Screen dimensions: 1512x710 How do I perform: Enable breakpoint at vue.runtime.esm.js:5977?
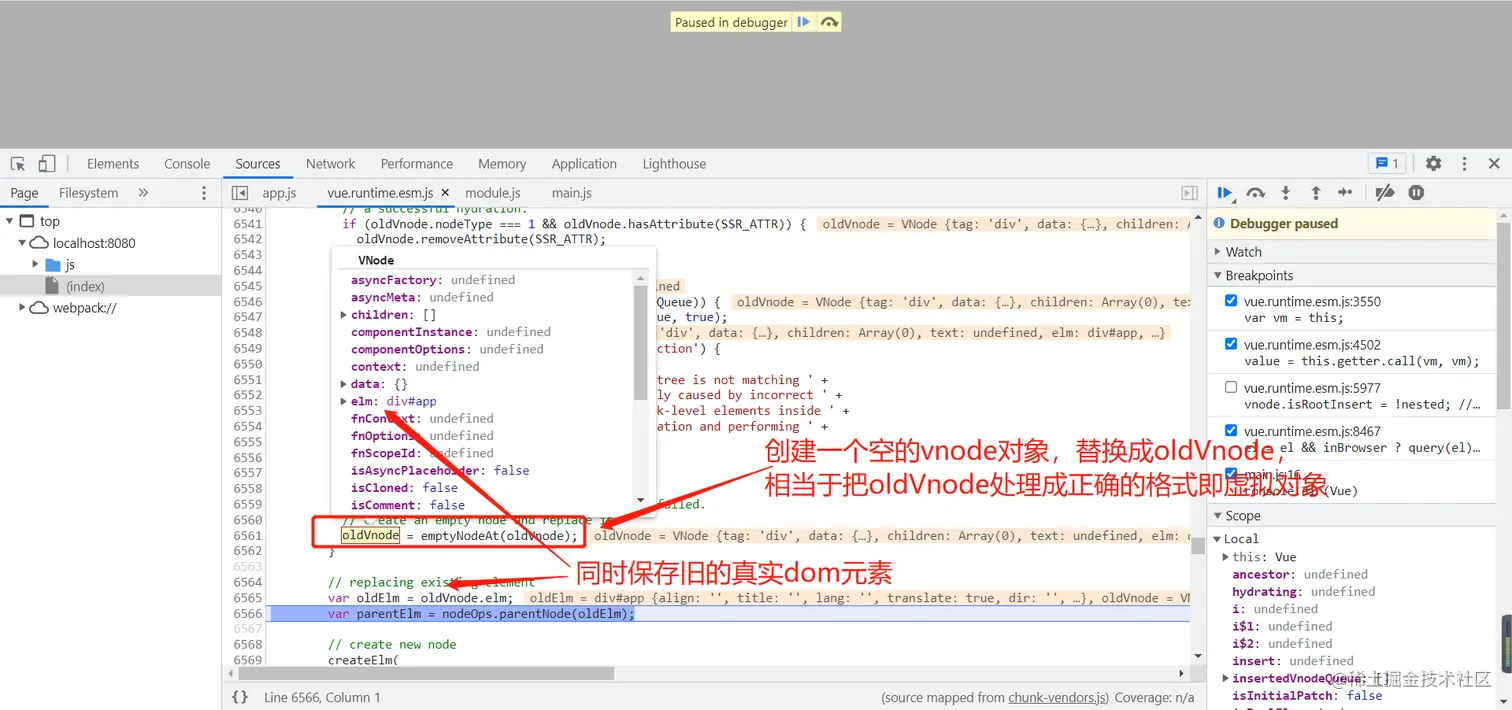coord(1231,387)
